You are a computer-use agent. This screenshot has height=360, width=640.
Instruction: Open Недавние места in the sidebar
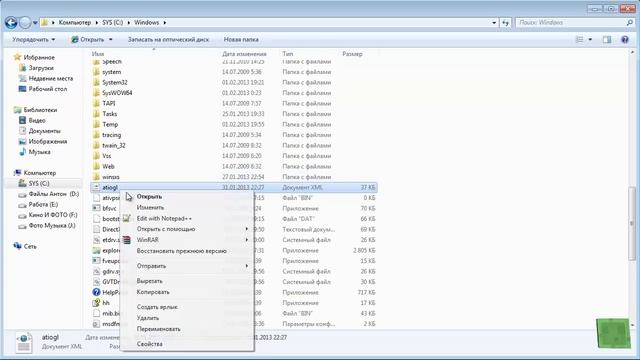(x=46, y=78)
